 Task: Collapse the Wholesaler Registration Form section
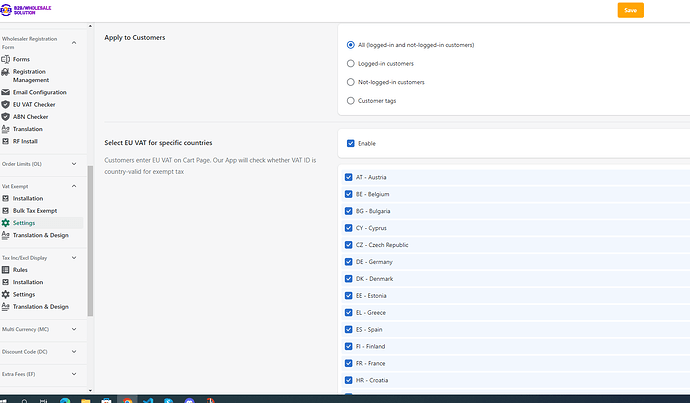[74, 43]
